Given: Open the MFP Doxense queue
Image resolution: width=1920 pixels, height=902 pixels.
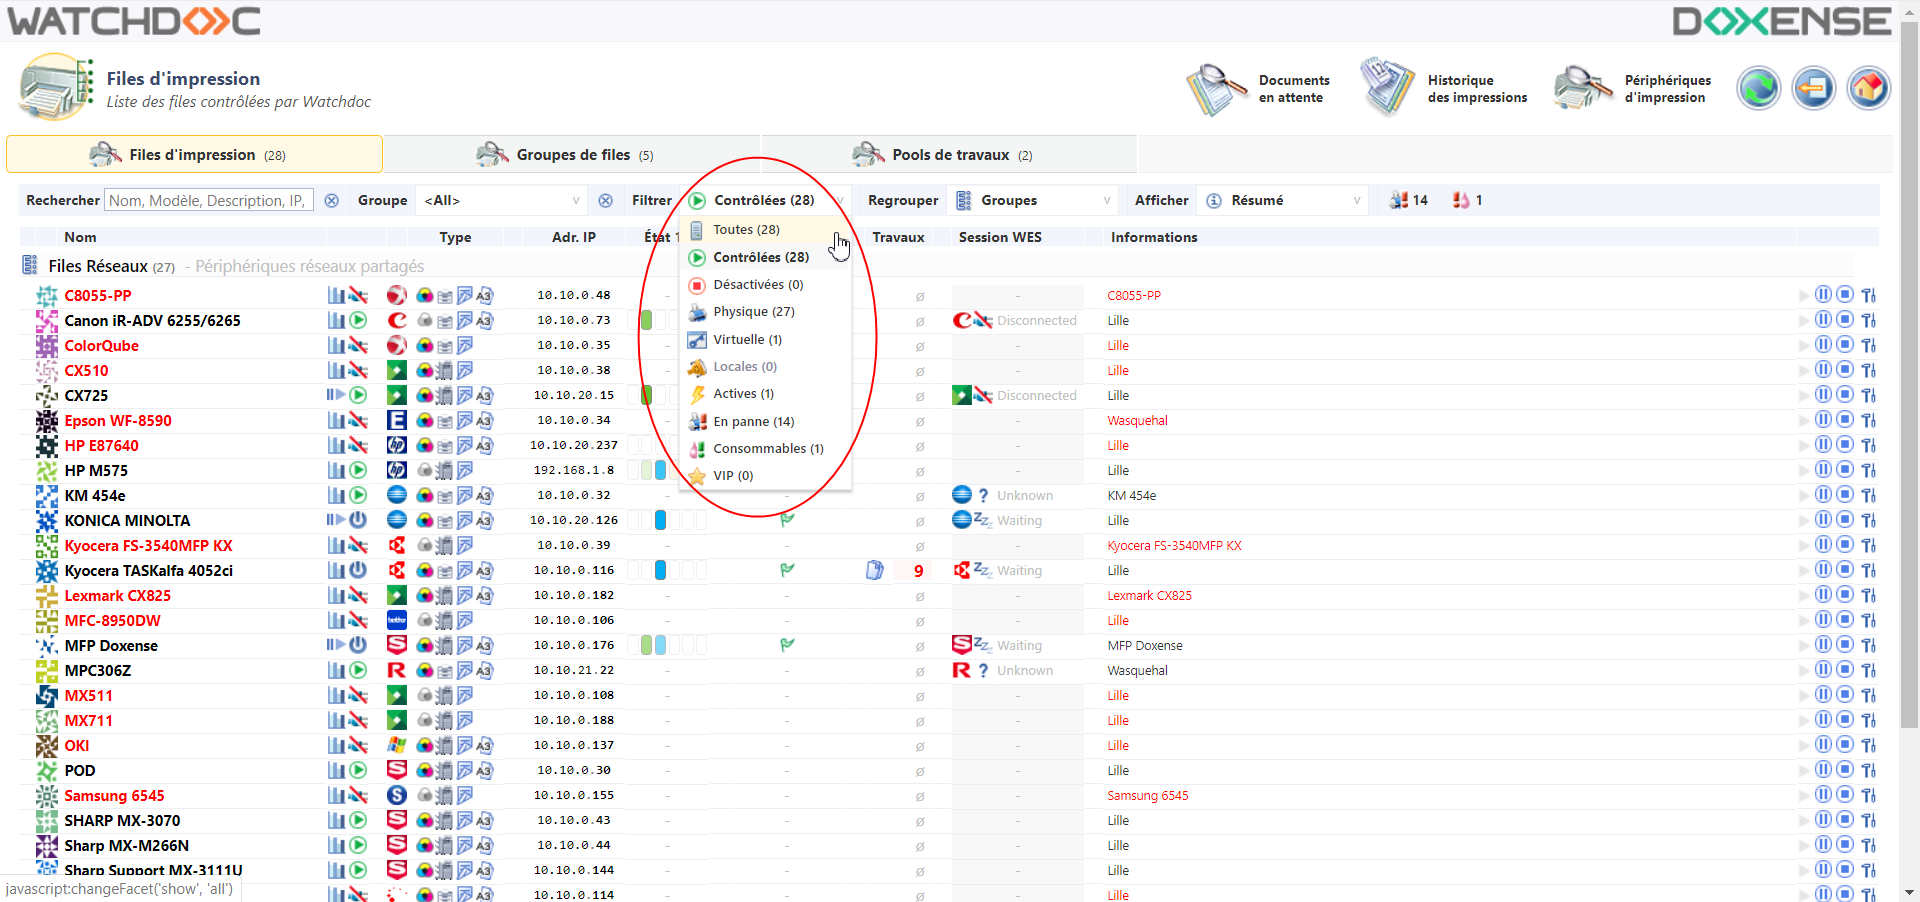Looking at the screenshot, I should click(111, 645).
